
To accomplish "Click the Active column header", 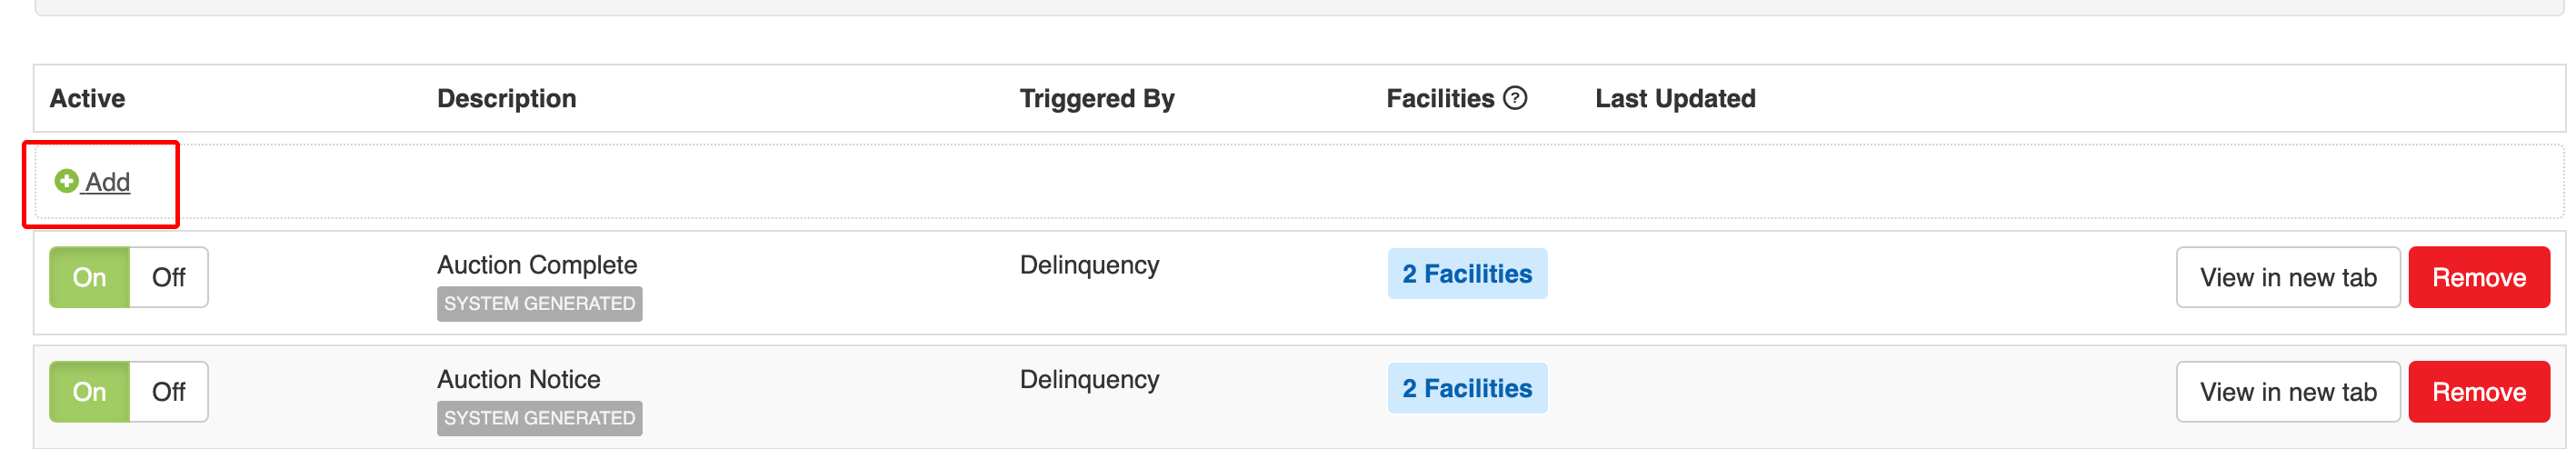I will [87, 99].
